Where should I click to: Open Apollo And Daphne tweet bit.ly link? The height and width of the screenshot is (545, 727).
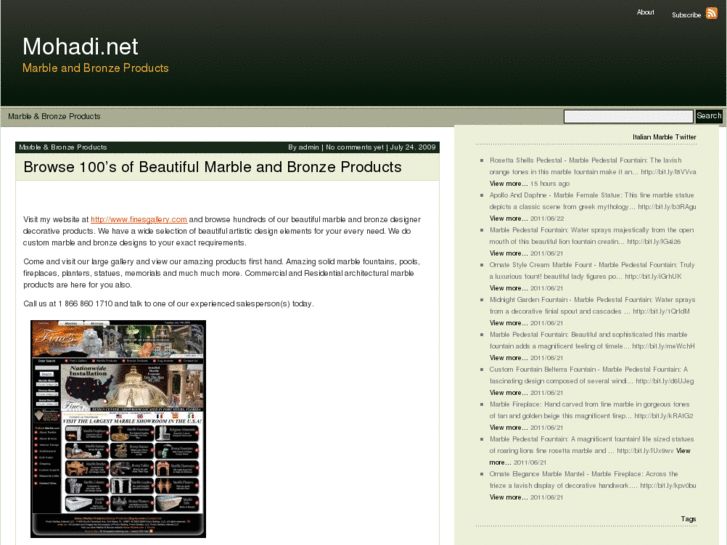pos(667,207)
